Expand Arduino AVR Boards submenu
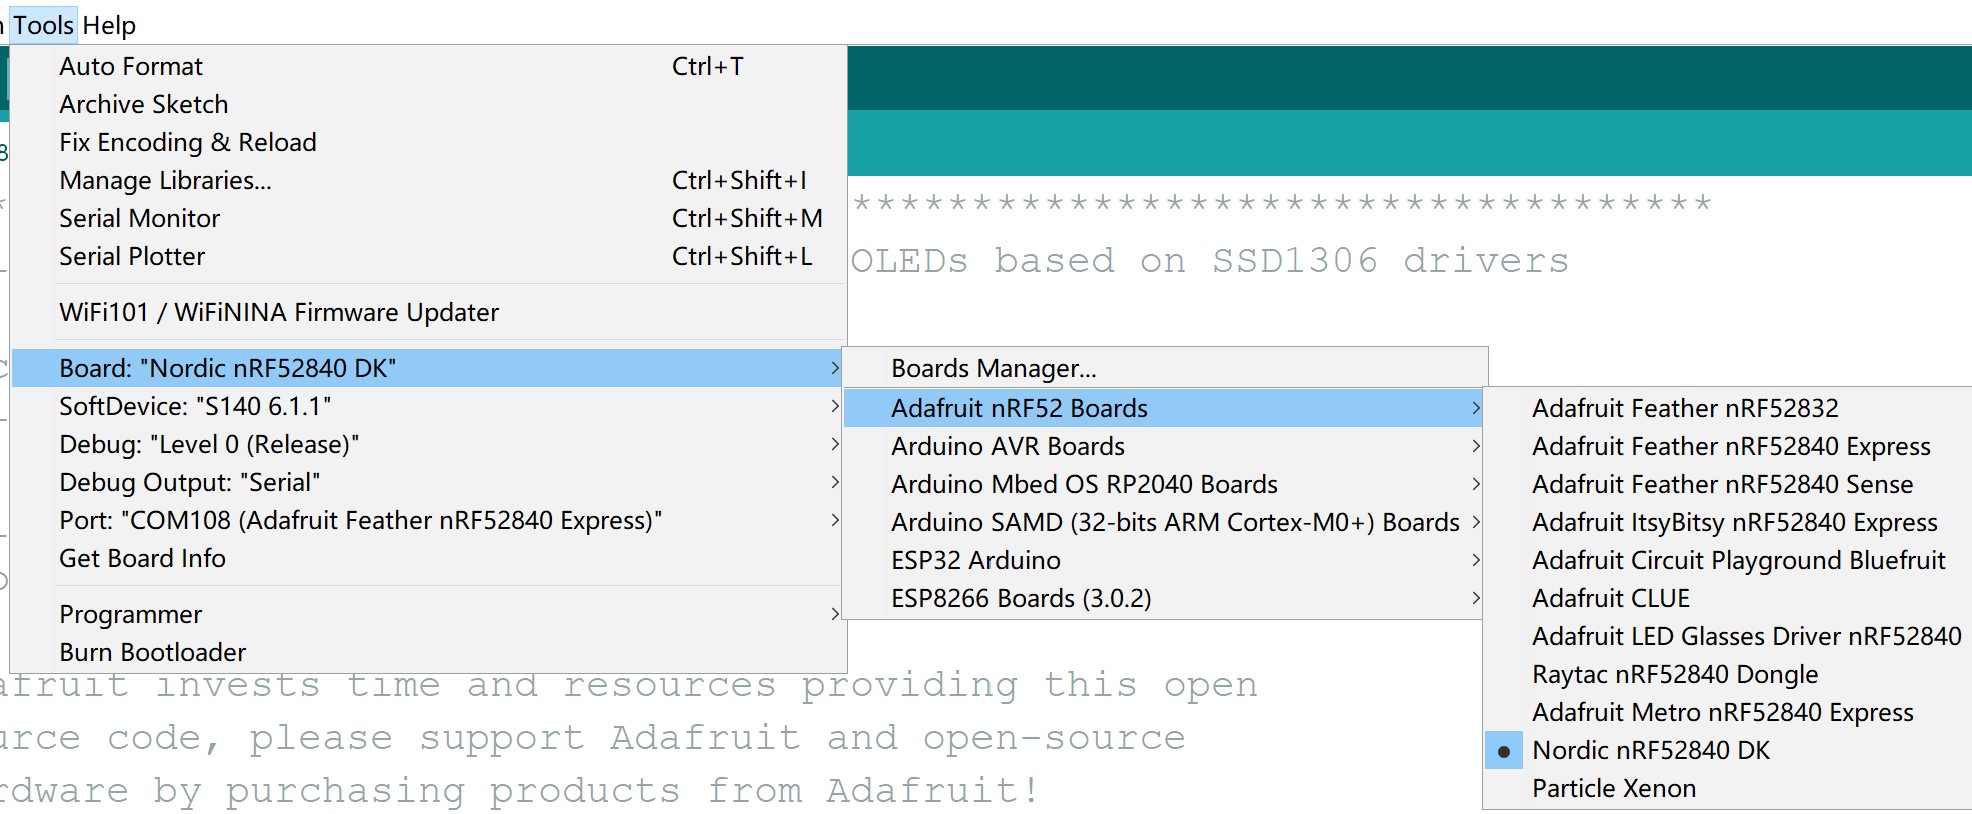 pyautogui.click(x=1165, y=446)
